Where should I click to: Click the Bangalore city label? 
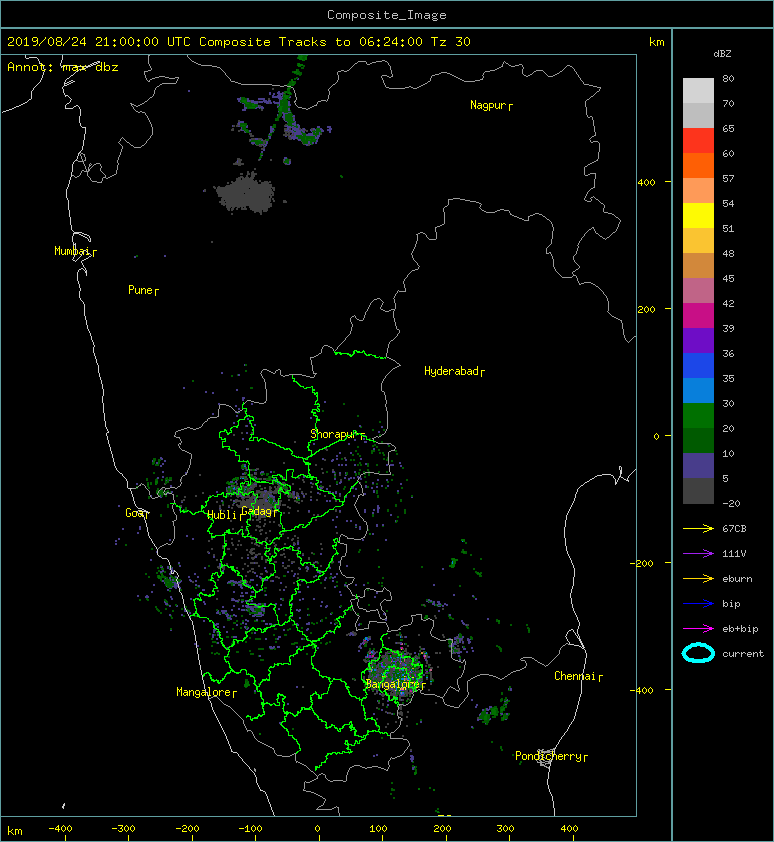(x=393, y=684)
